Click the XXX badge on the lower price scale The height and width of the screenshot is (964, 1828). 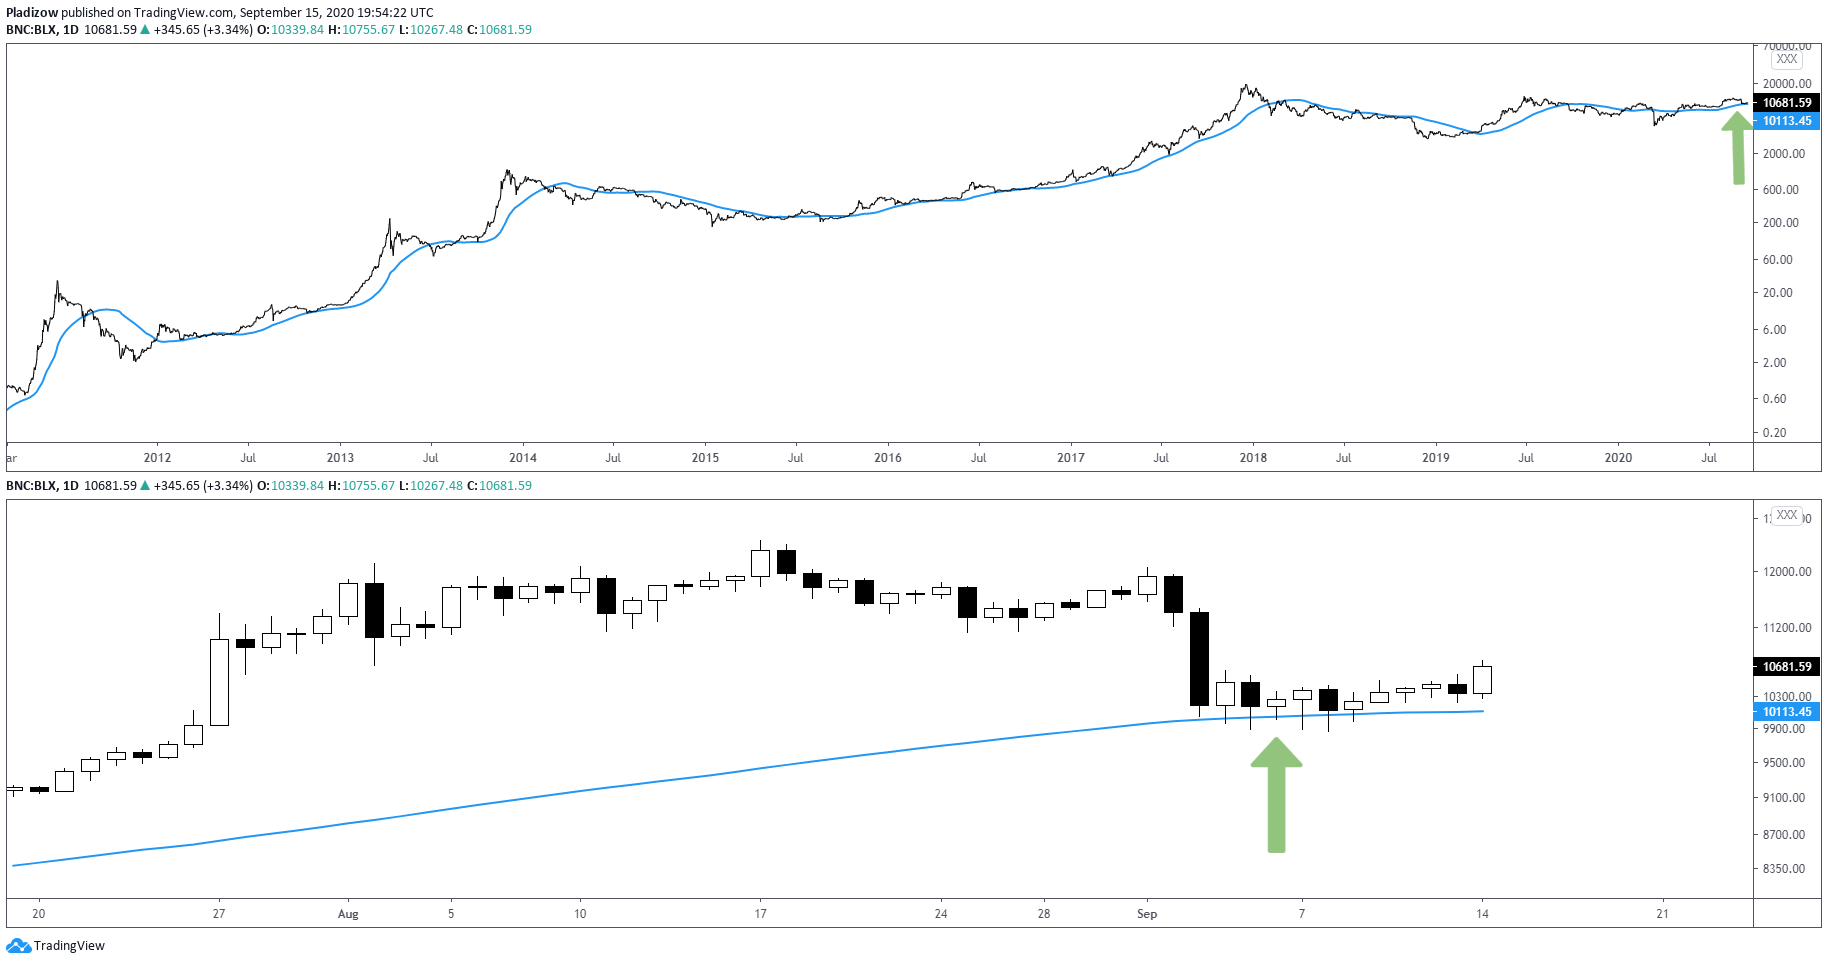1787,516
